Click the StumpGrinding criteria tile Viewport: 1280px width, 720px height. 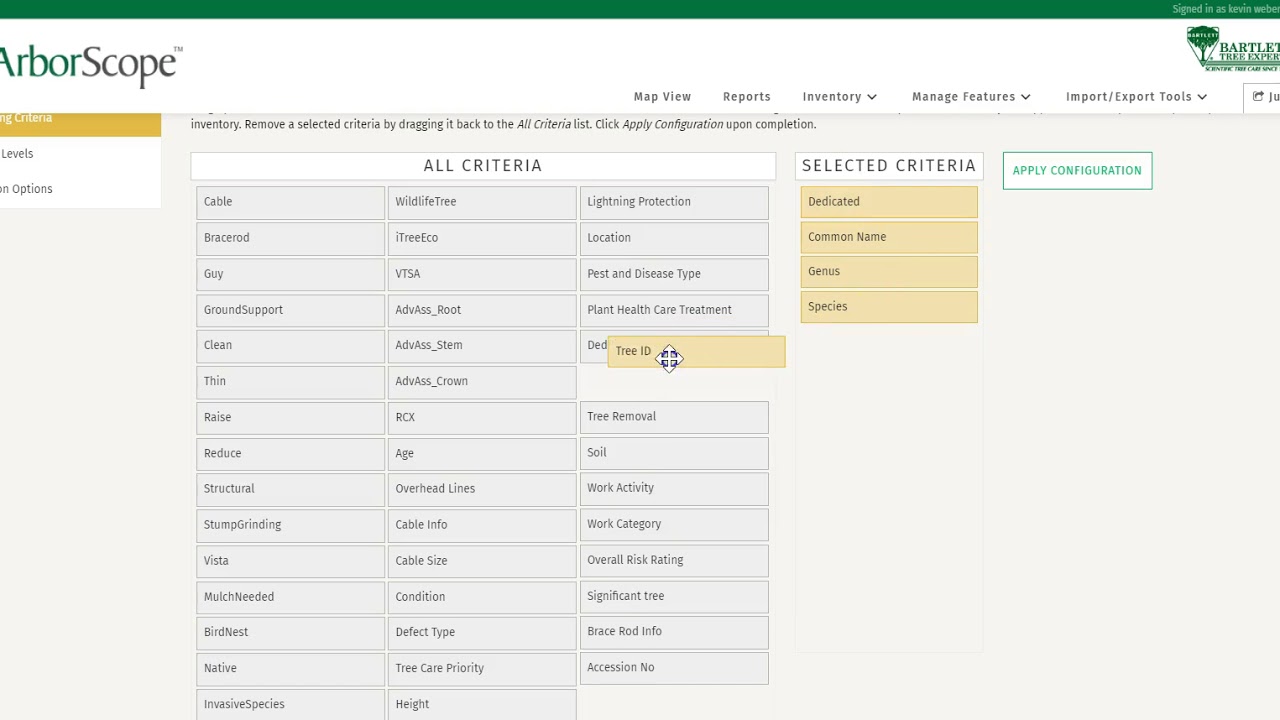pyautogui.click(x=290, y=525)
